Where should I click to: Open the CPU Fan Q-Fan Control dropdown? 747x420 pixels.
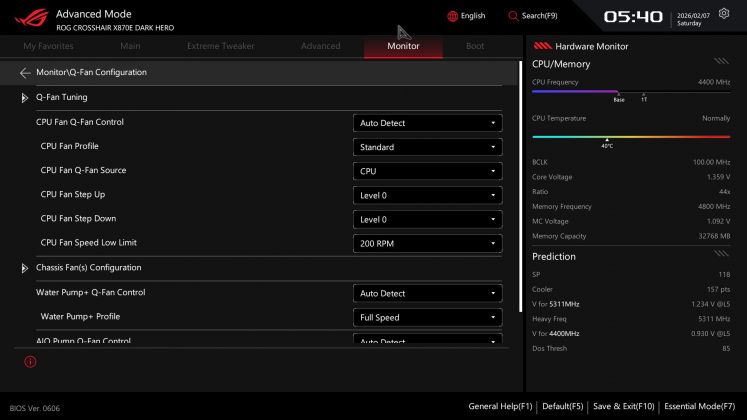click(427, 123)
